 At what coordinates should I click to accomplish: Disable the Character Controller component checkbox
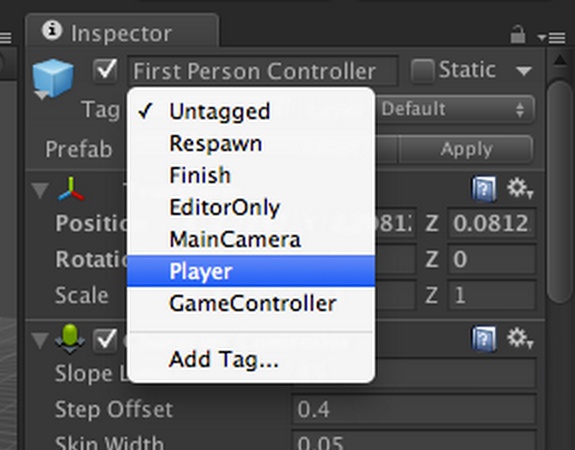[x=106, y=340]
